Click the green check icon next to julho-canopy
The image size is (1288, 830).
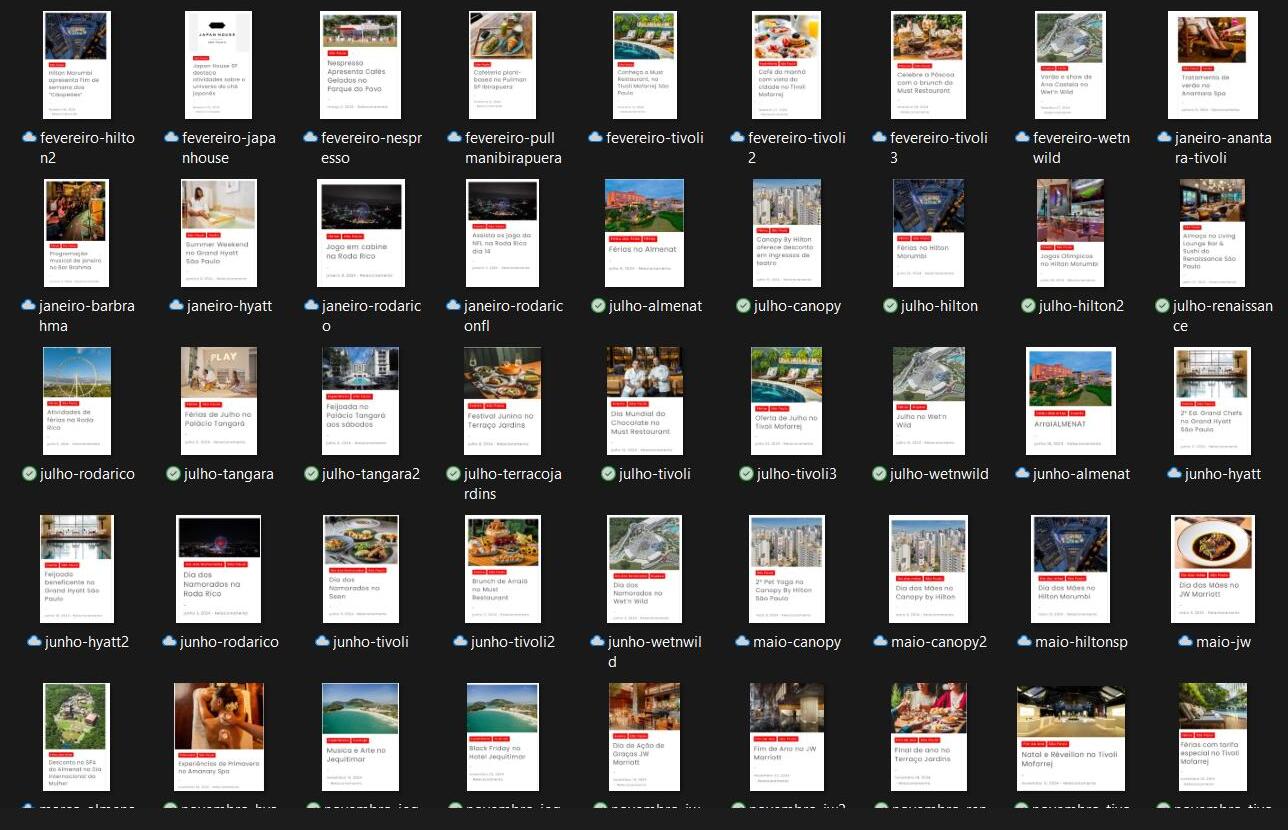click(x=743, y=306)
